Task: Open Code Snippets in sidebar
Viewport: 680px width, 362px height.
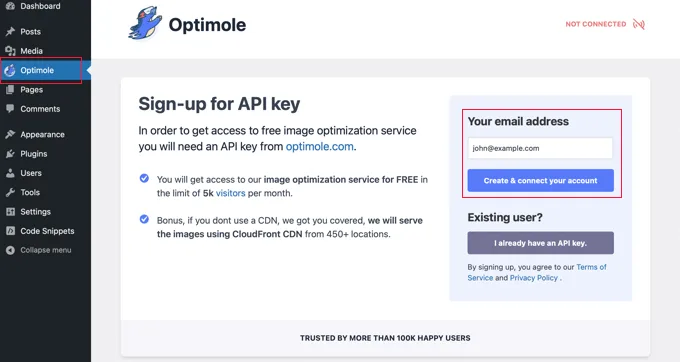Action: [x=46, y=231]
